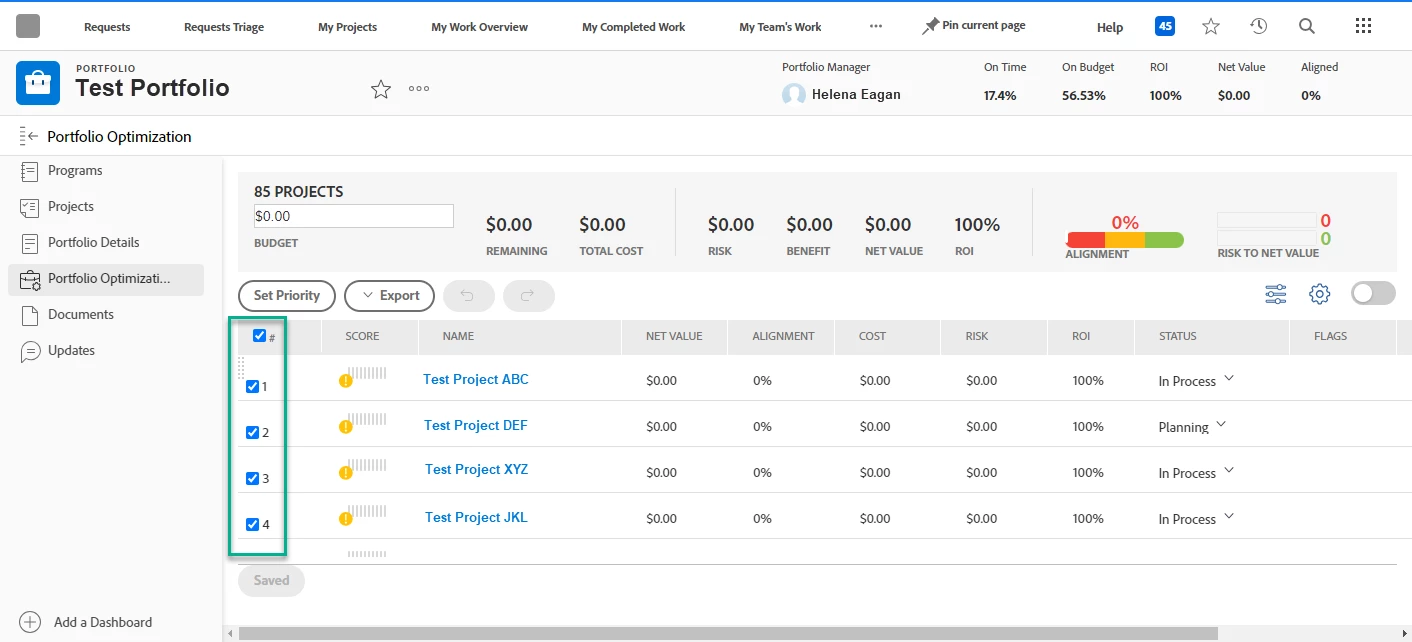Click drag handle beside row 1

241,367
